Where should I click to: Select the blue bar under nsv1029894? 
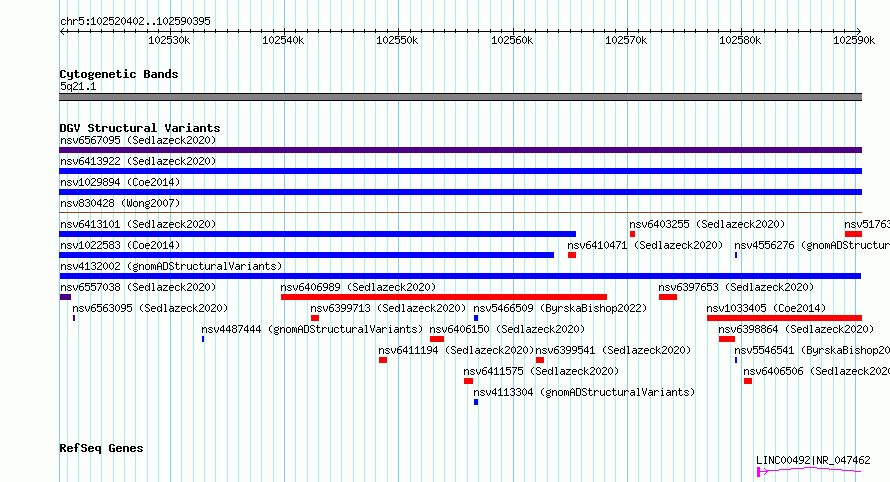(460, 192)
